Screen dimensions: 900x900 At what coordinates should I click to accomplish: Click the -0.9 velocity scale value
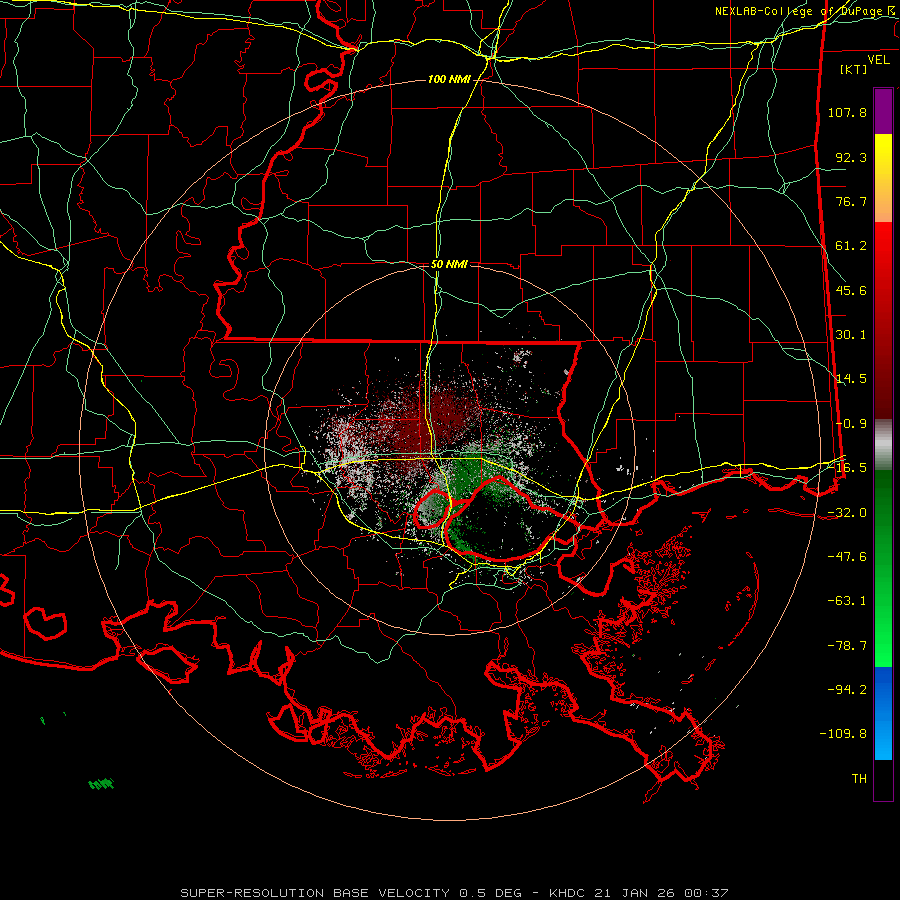(x=851, y=424)
